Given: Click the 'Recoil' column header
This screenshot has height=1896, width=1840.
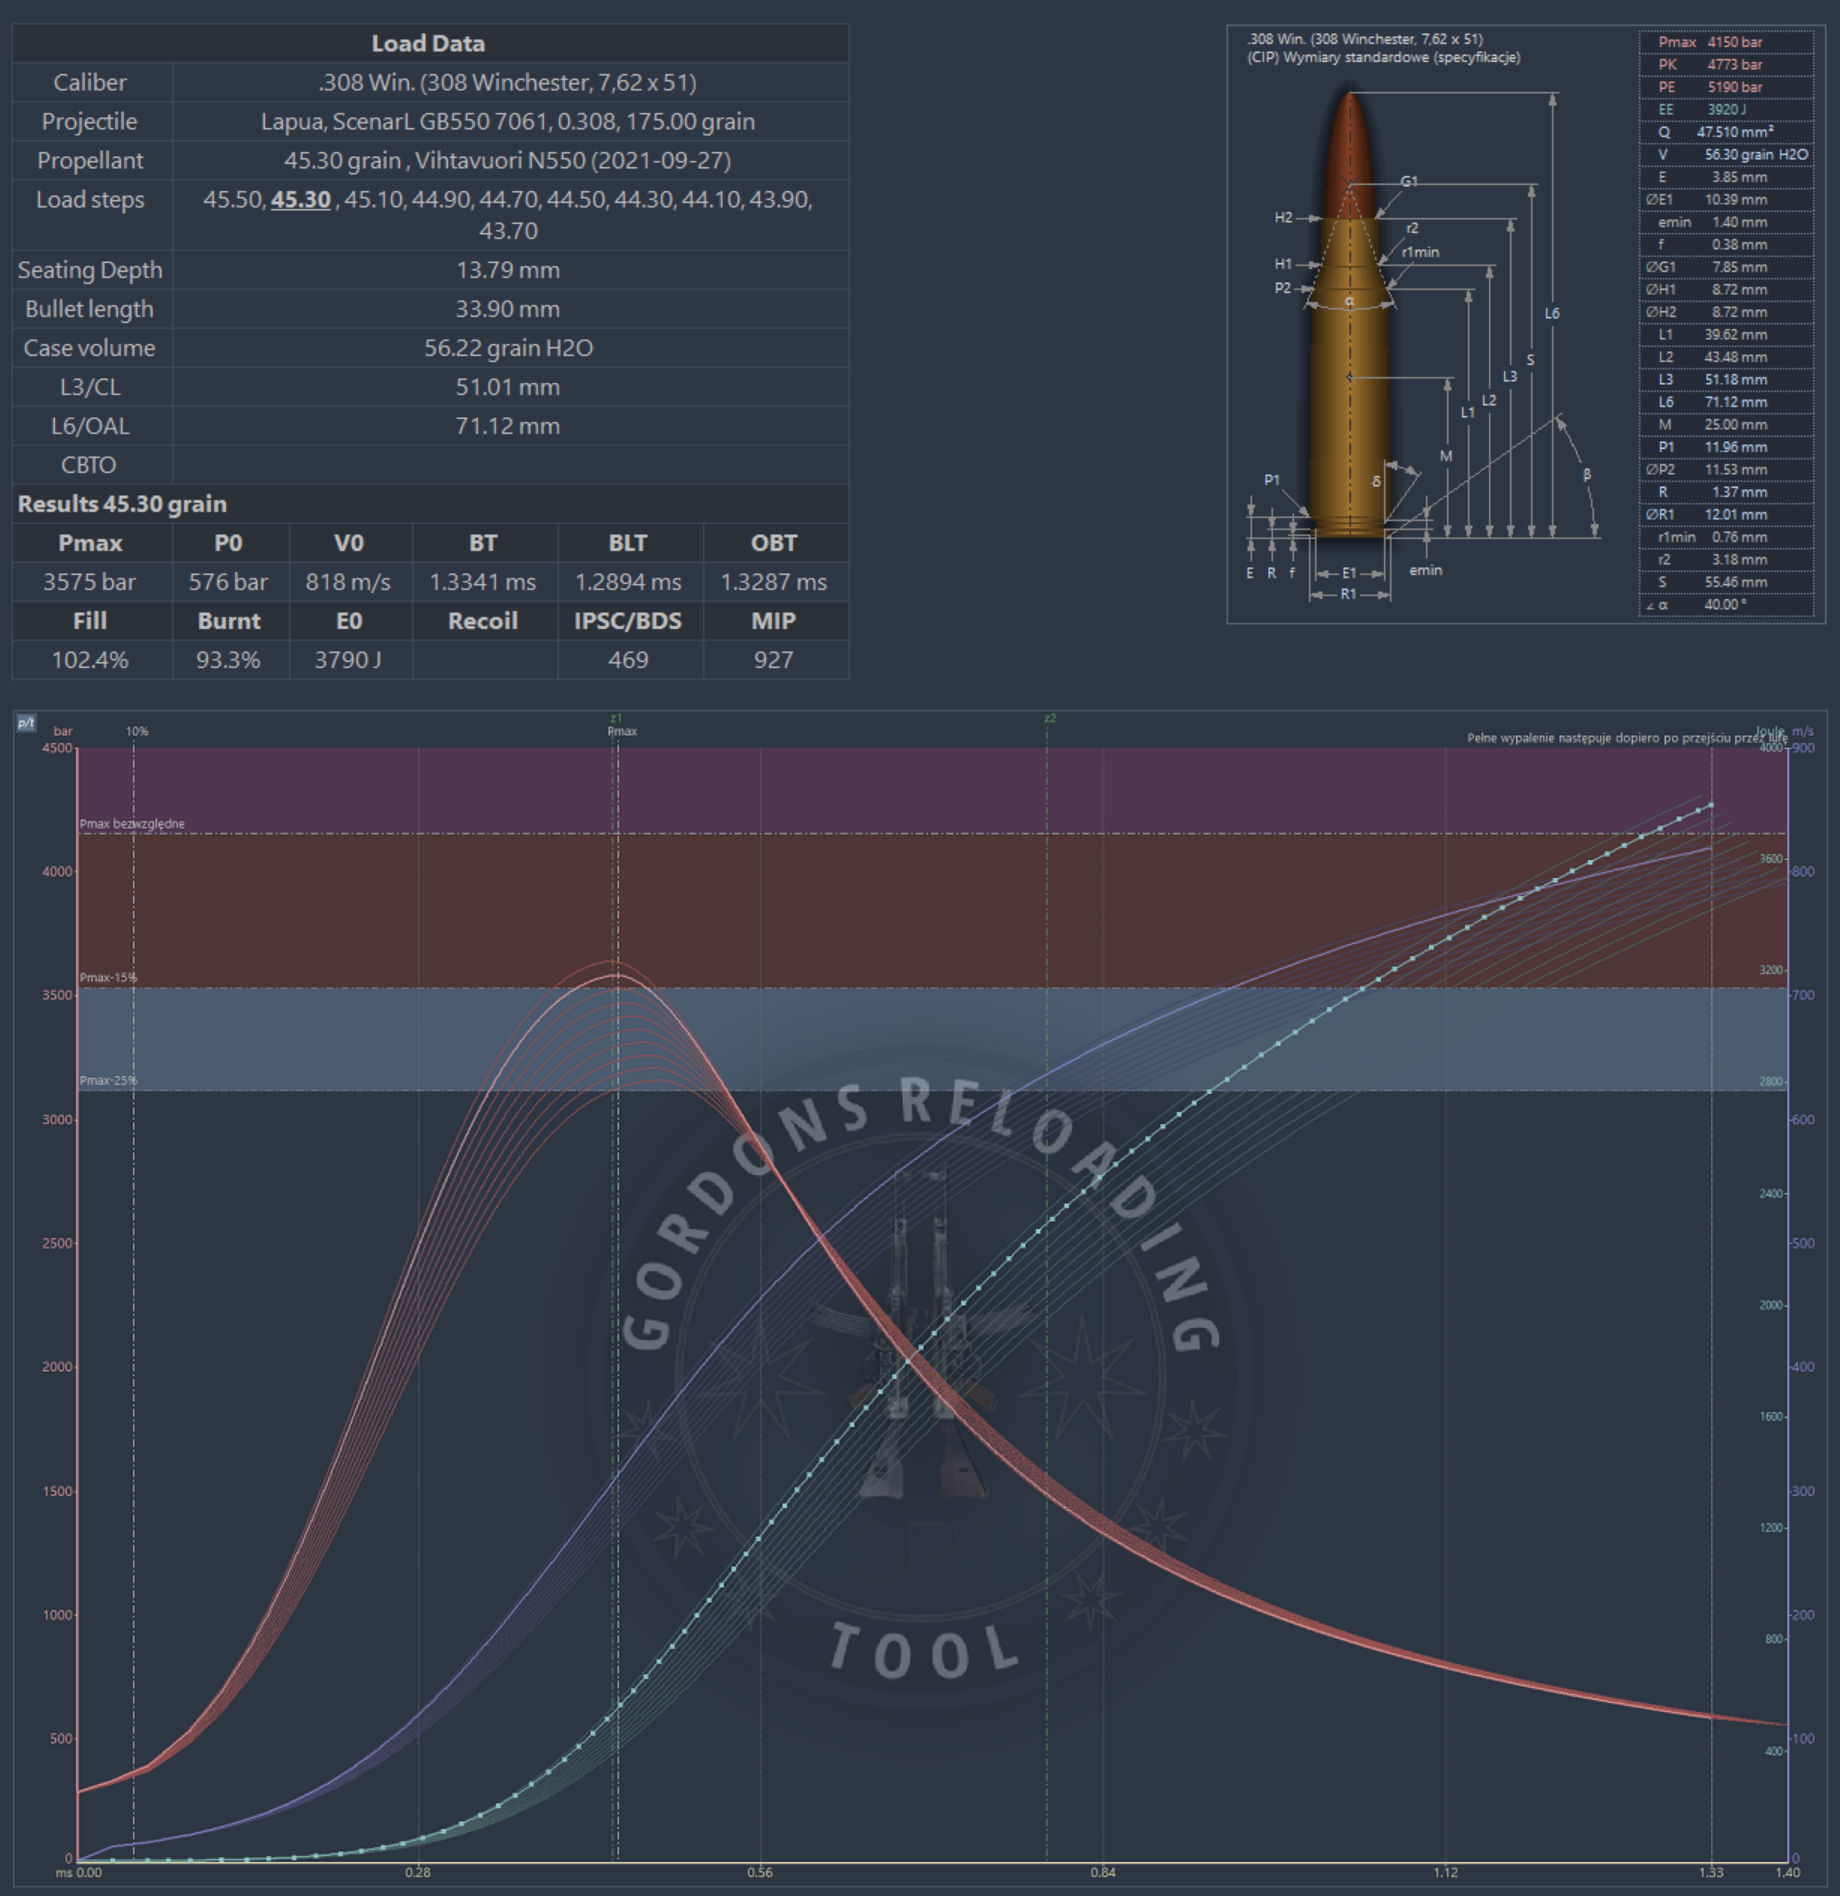Looking at the screenshot, I should point(483,621).
